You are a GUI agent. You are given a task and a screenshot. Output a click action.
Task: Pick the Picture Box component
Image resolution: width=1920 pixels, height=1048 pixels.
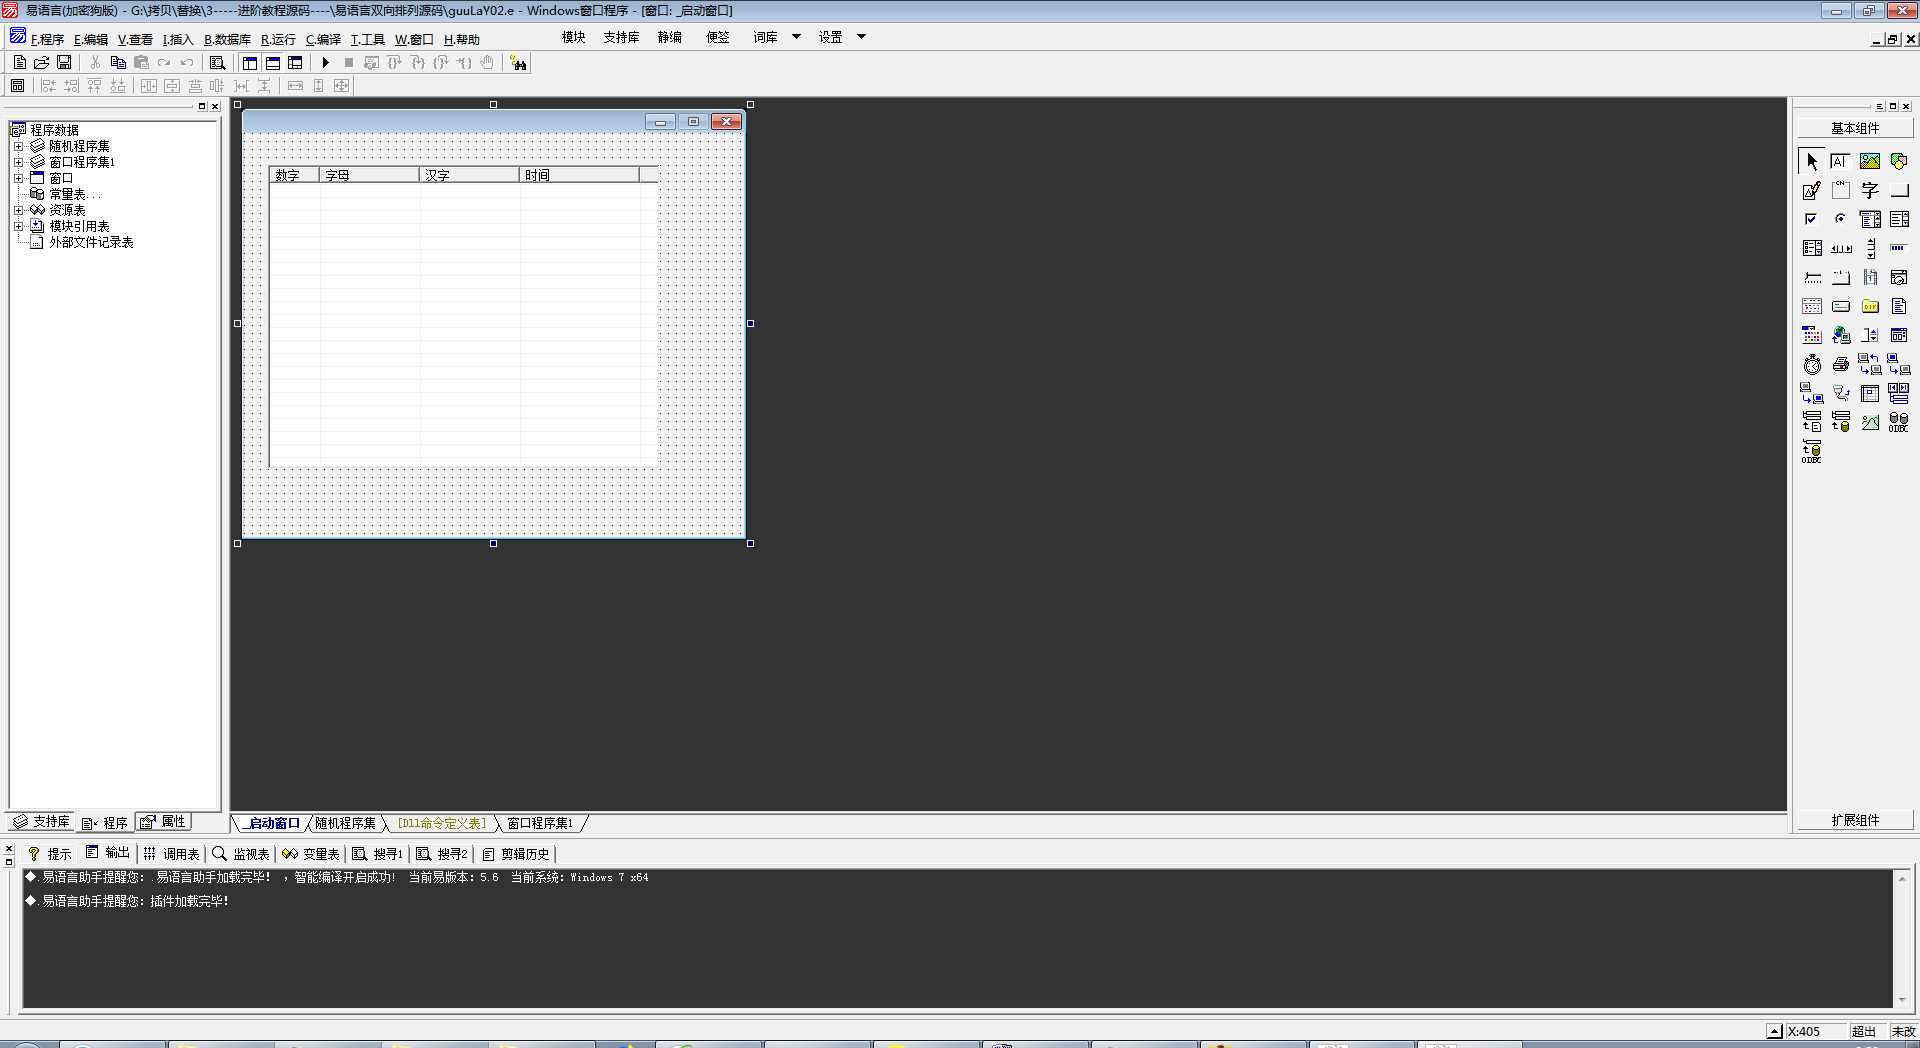pos(1870,161)
